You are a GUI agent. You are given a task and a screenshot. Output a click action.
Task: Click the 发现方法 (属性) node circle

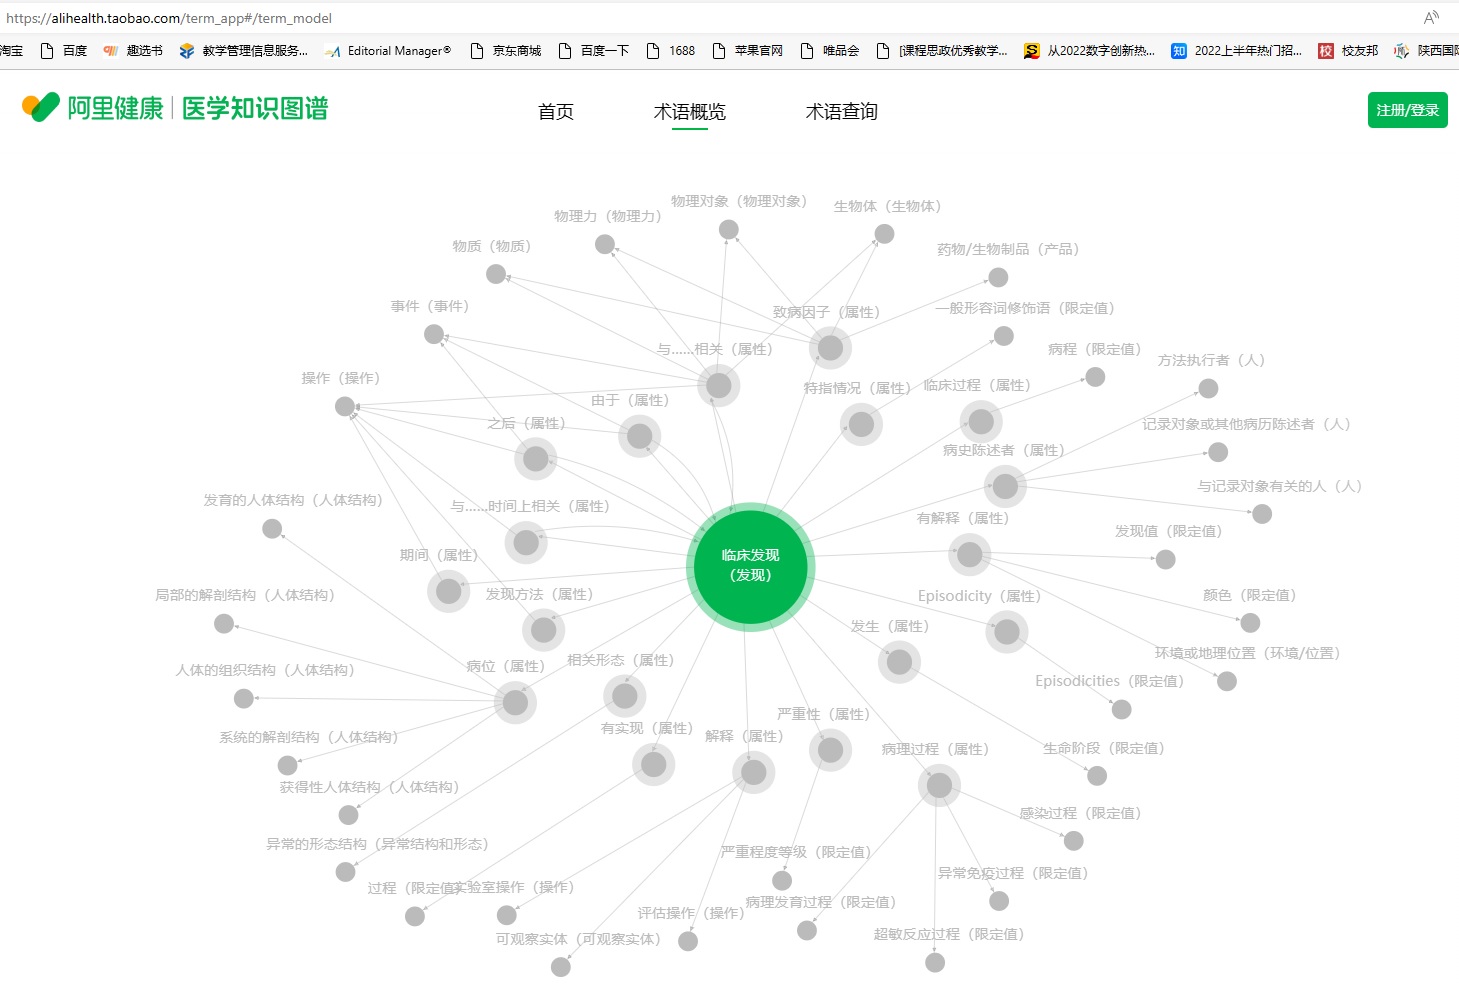(543, 630)
